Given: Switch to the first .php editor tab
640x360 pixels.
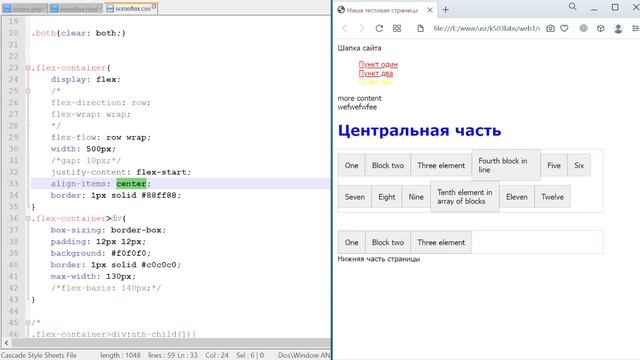Looking at the screenshot, I should tap(24, 9).
